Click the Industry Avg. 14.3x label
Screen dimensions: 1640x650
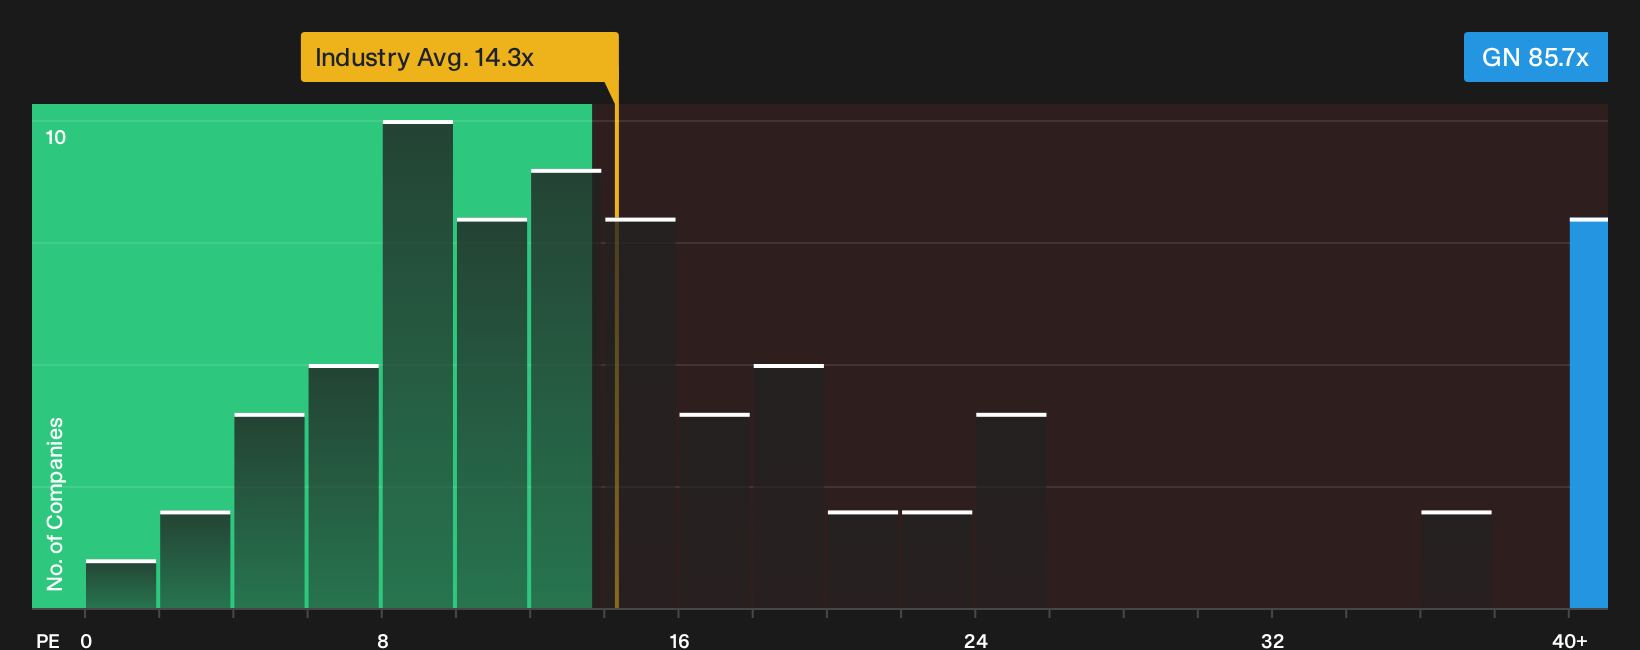[459, 57]
